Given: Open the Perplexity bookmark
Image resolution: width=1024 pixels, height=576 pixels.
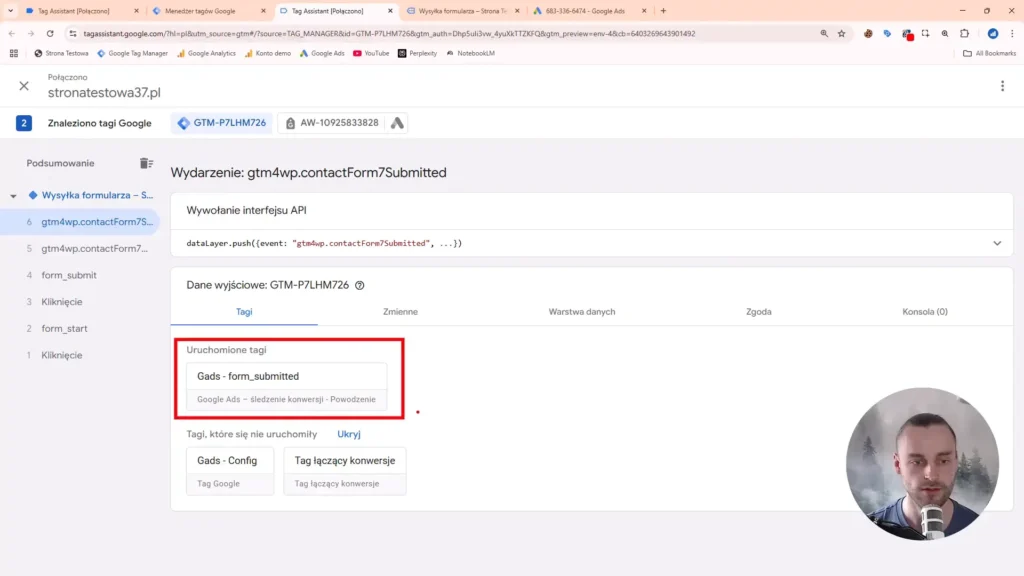Looking at the screenshot, I should (x=417, y=54).
